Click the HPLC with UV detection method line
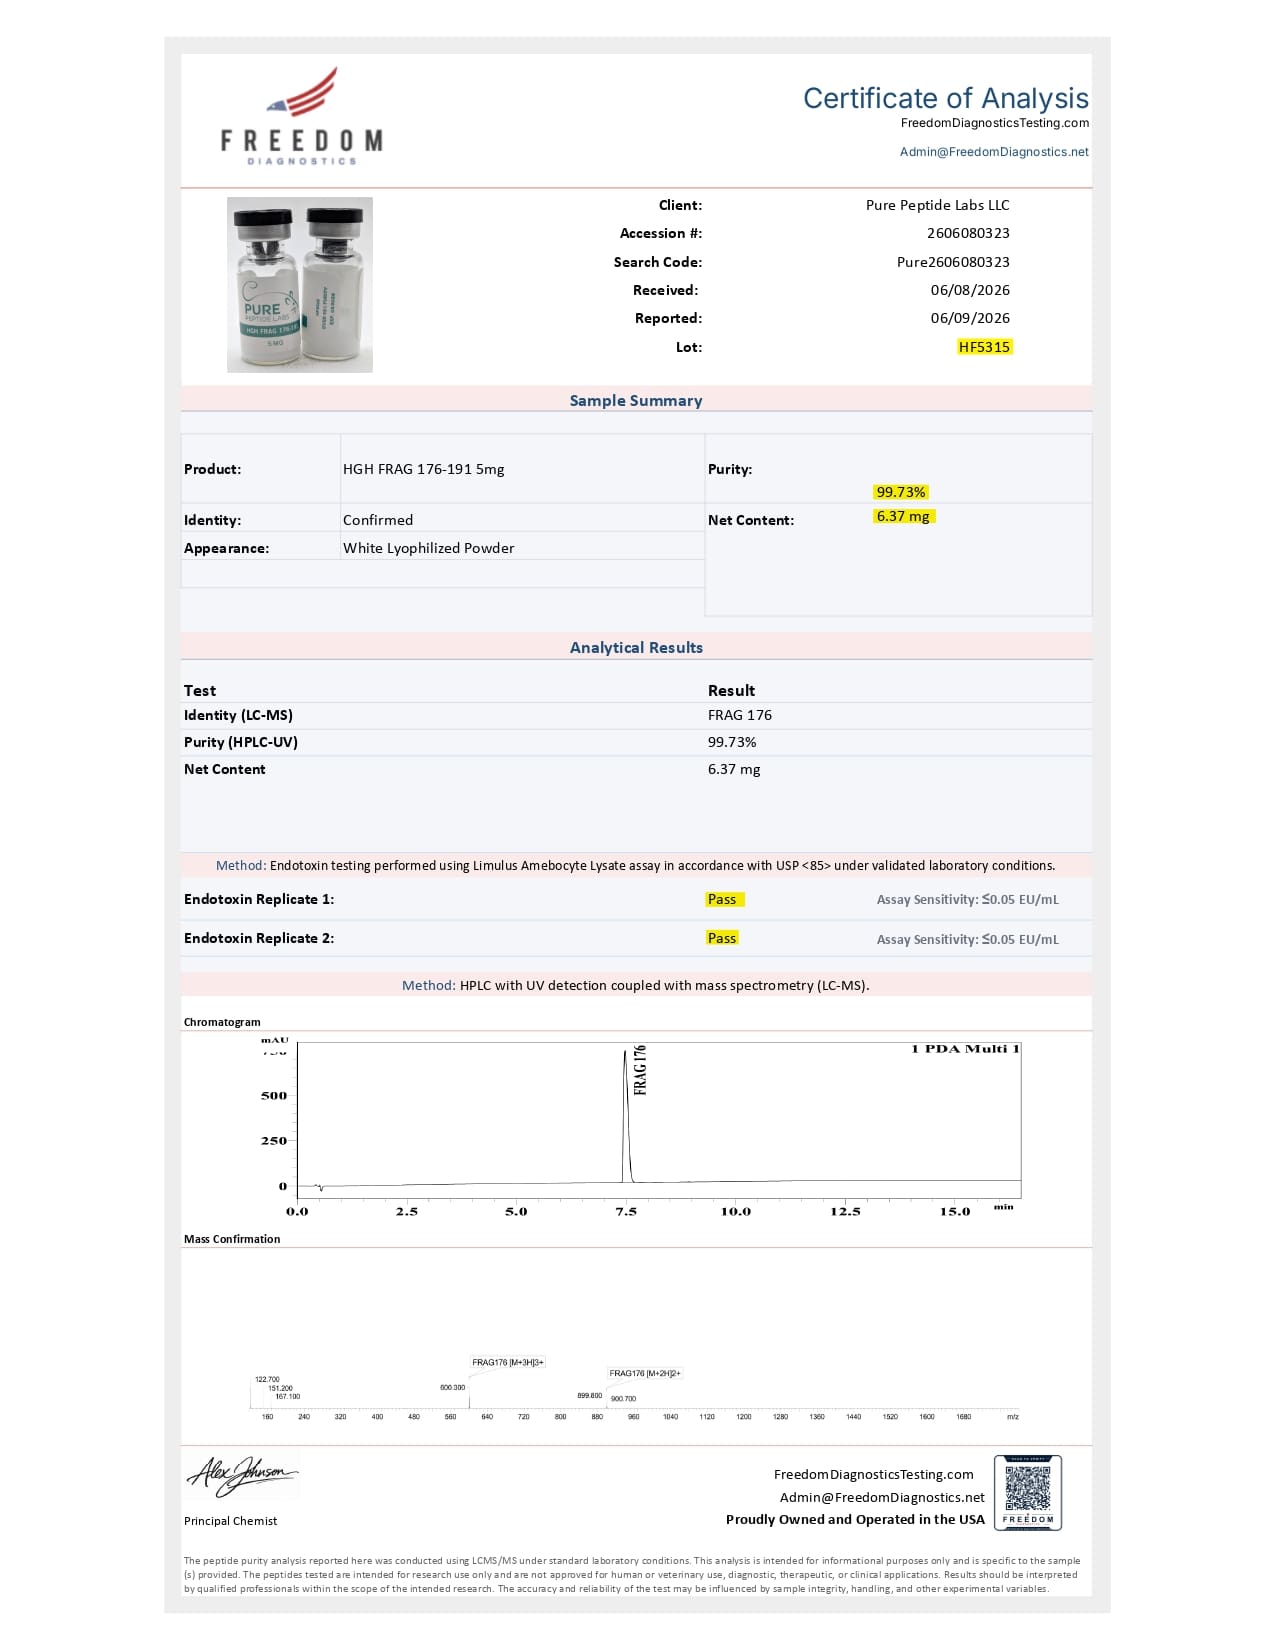The image size is (1275, 1650). click(x=636, y=985)
